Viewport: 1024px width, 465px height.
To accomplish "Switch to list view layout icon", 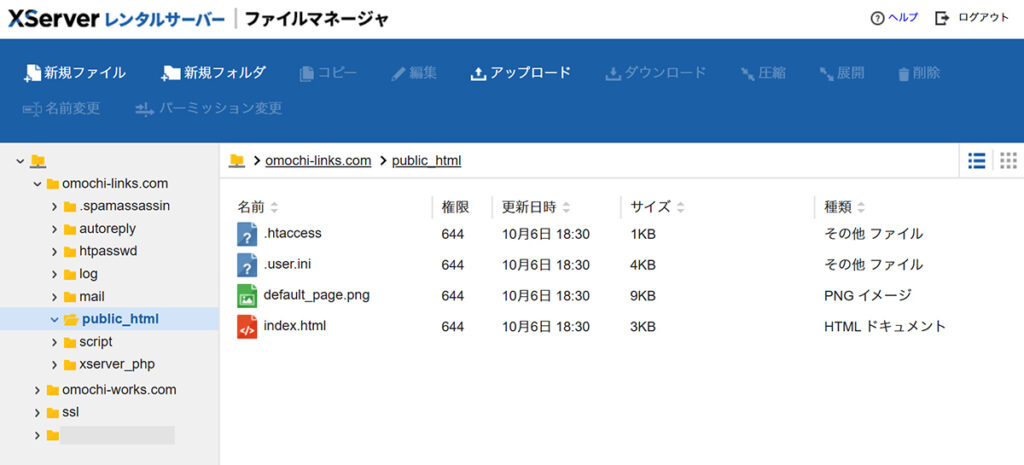I will click(x=977, y=161).
